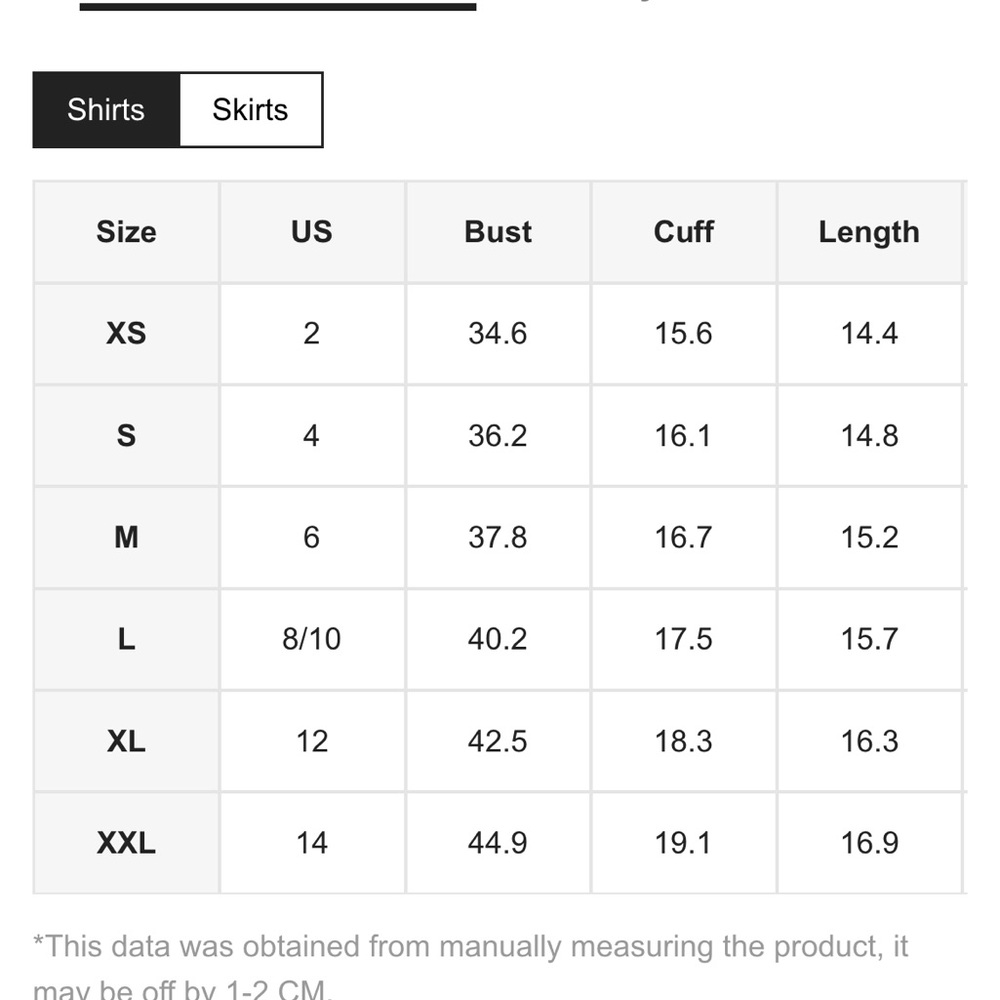1000x1000 pixels.
Task: Select the L size row label
Action: tap(126, 639)
